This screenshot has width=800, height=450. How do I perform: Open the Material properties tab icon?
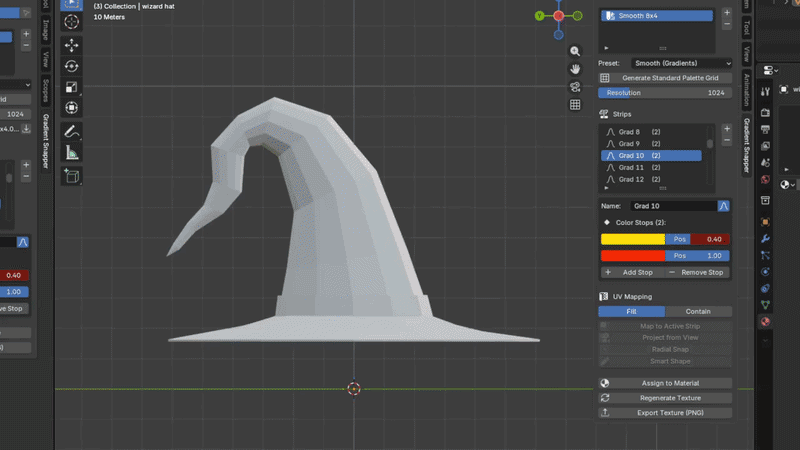pos(765,321)
